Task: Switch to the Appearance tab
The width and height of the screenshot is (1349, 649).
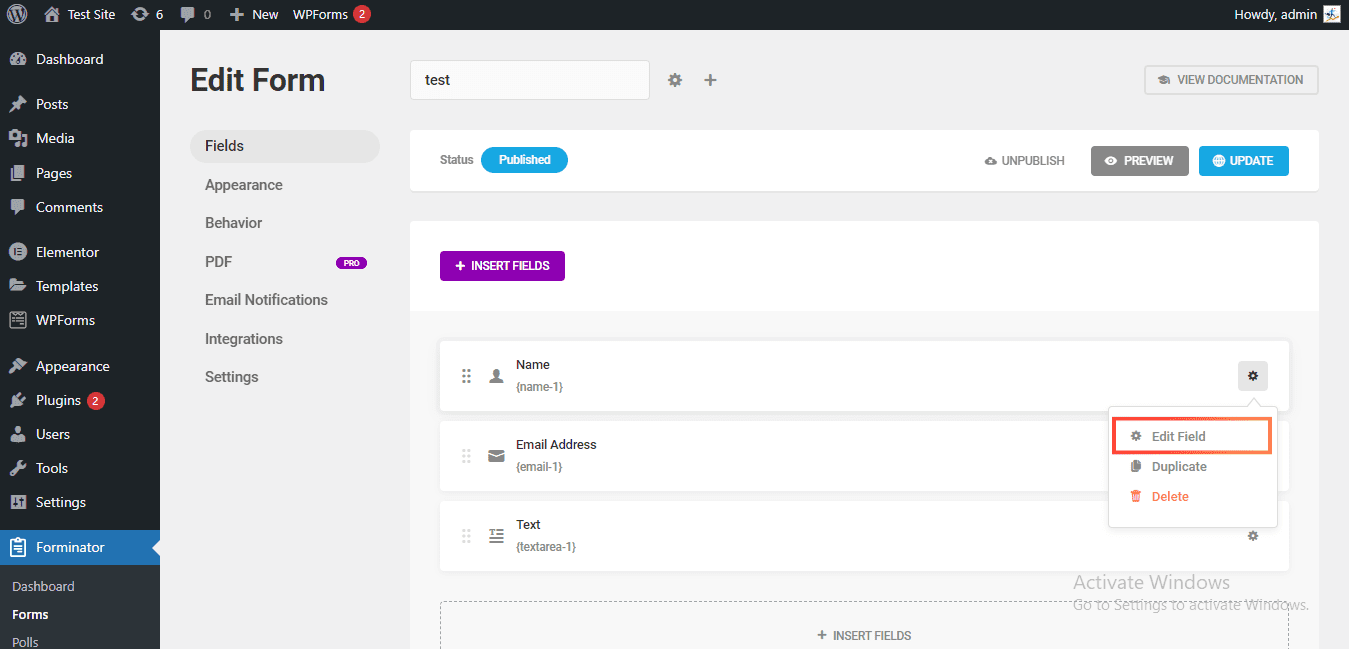Action: pos(243,184)
